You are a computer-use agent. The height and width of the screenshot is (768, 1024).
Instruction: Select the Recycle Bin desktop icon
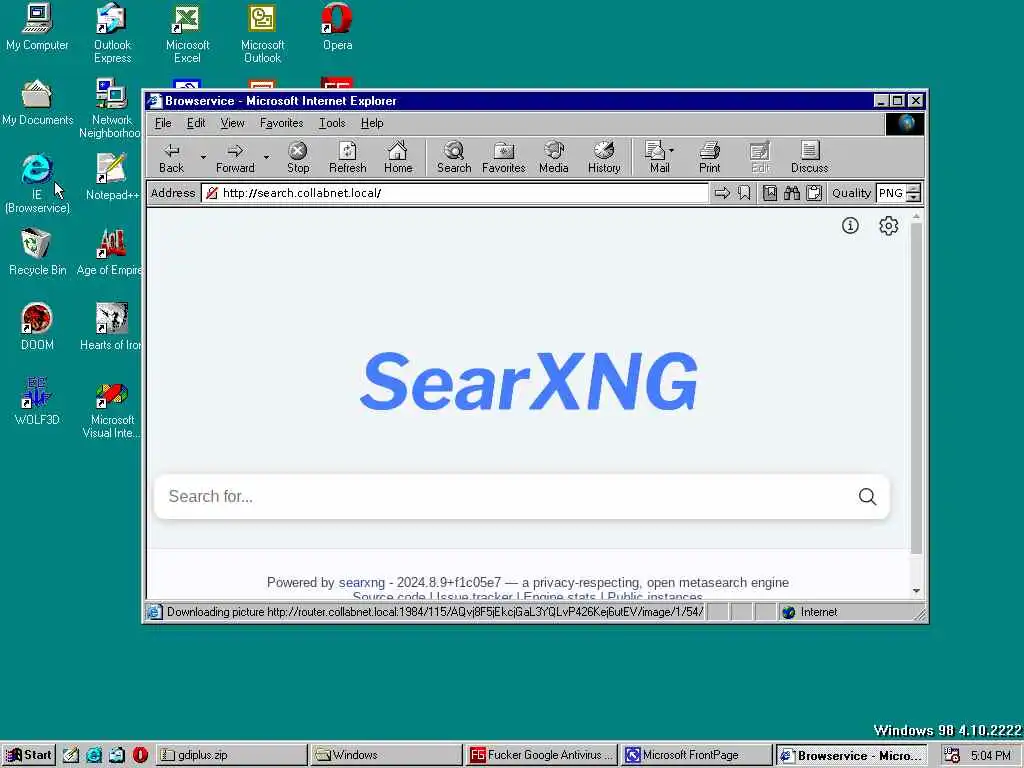37,252
